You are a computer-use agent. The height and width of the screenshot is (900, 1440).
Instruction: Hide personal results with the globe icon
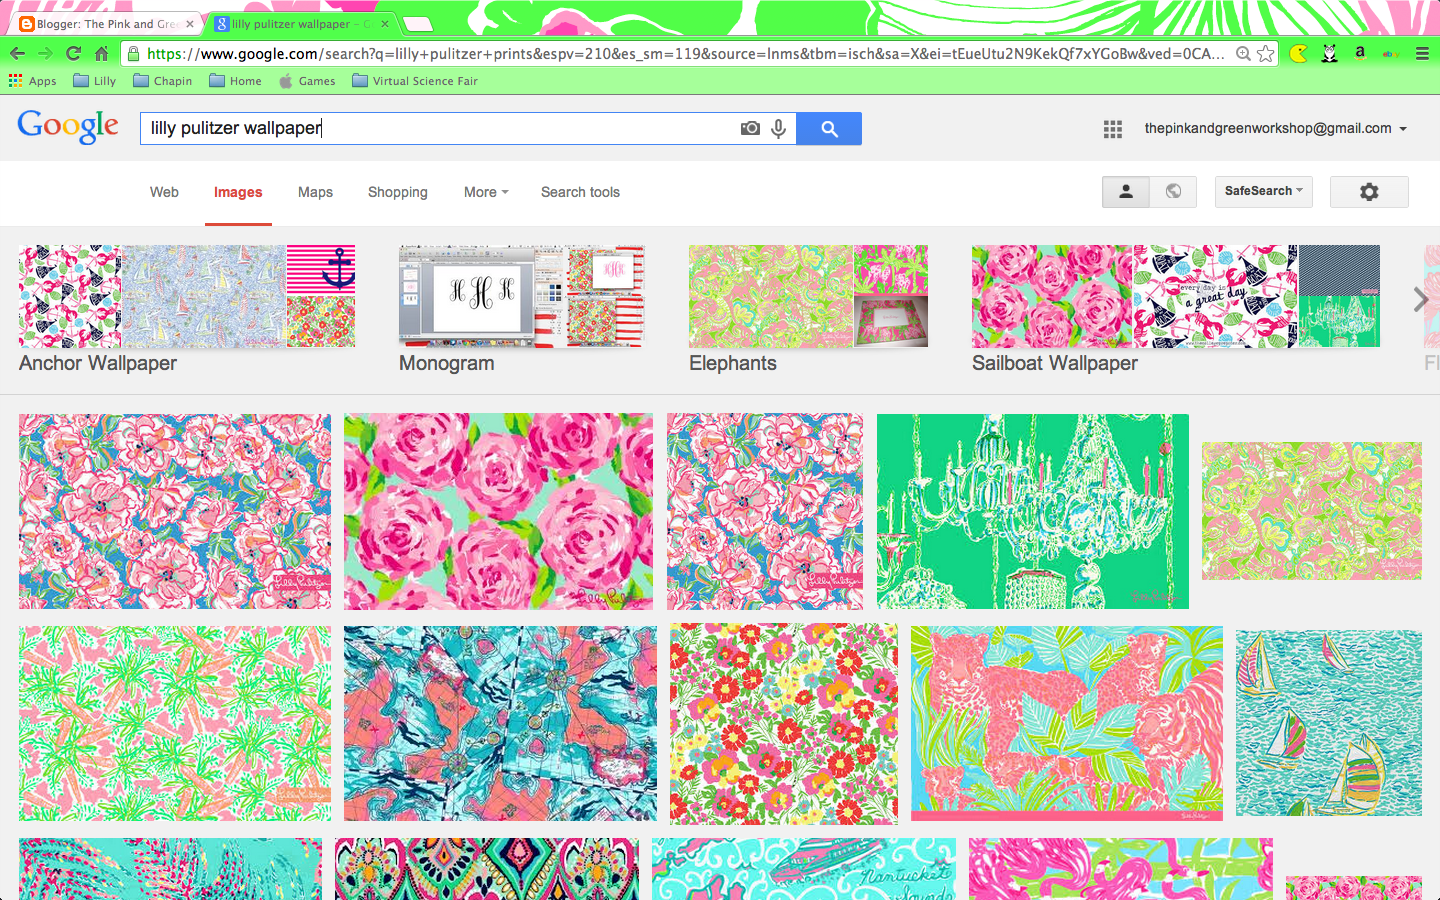(x=1173, y=192)
